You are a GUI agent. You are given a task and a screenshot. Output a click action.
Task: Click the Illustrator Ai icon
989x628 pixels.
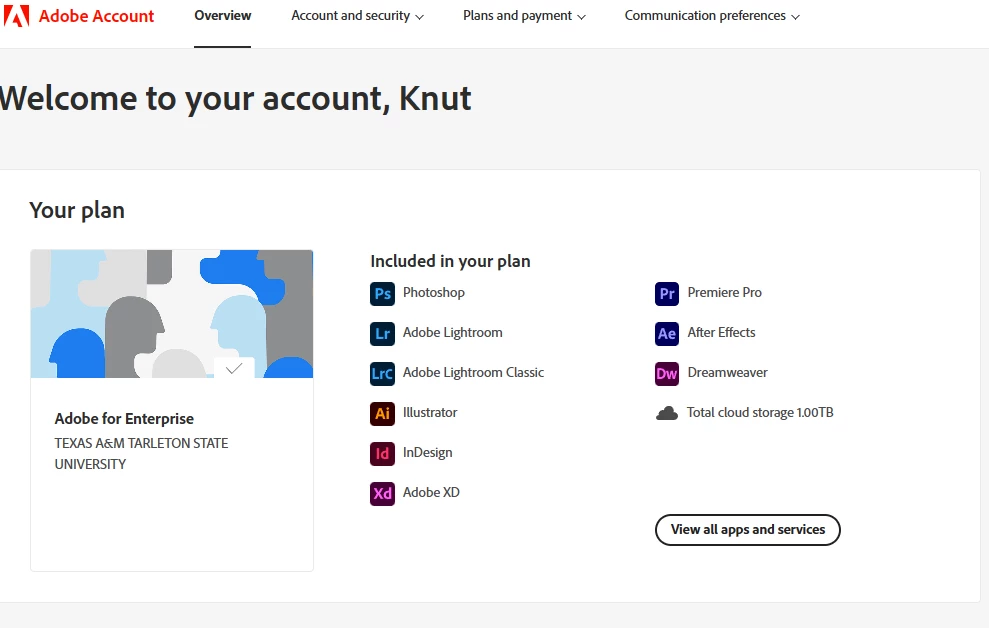[382, 414]
